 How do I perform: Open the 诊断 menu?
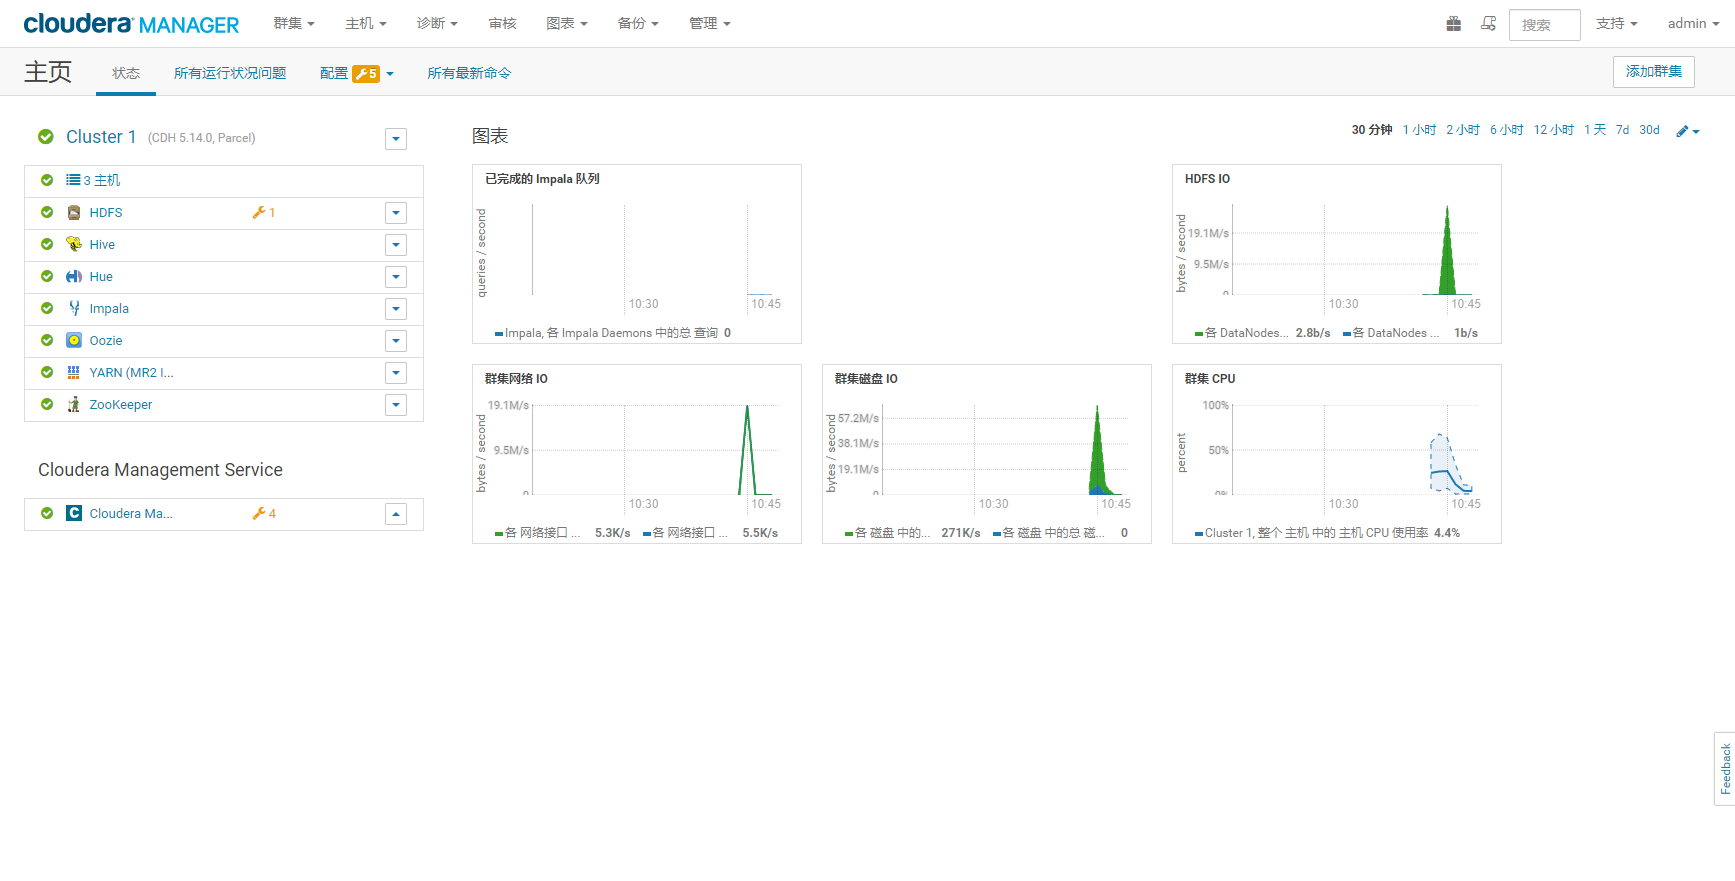(x=437, y=23)
